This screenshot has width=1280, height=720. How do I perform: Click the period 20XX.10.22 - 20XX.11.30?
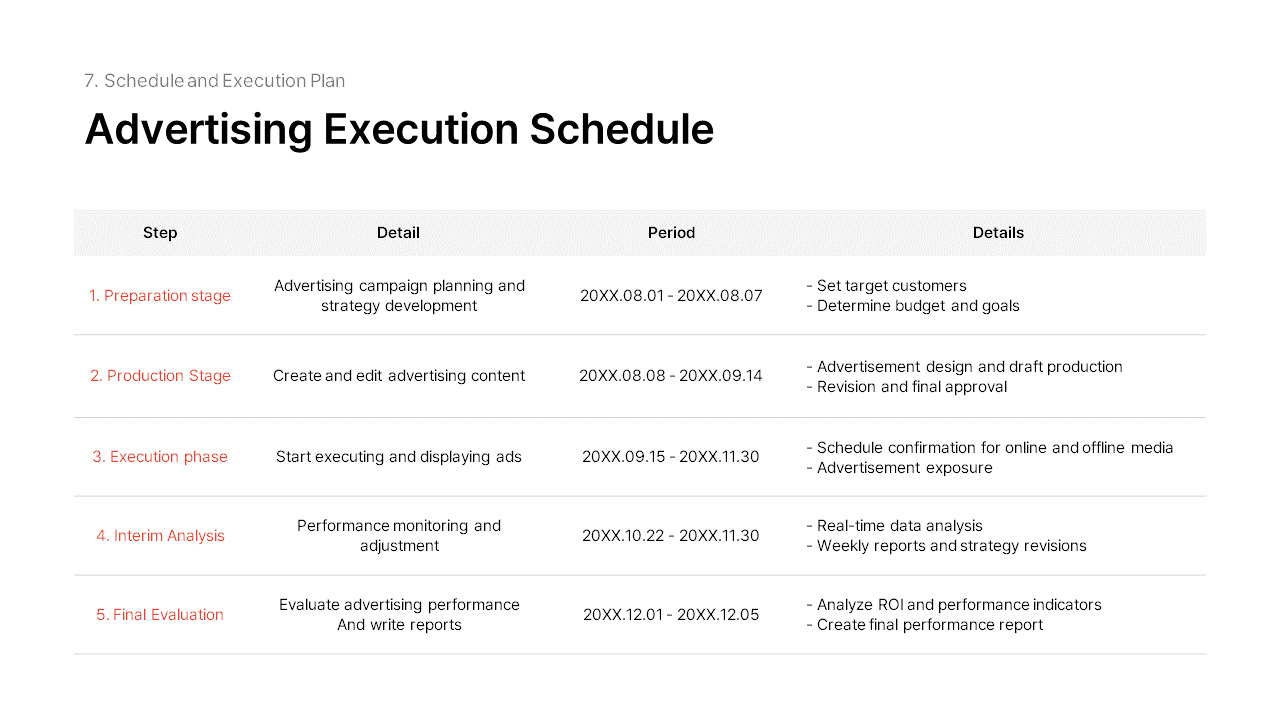coord(671,536)
